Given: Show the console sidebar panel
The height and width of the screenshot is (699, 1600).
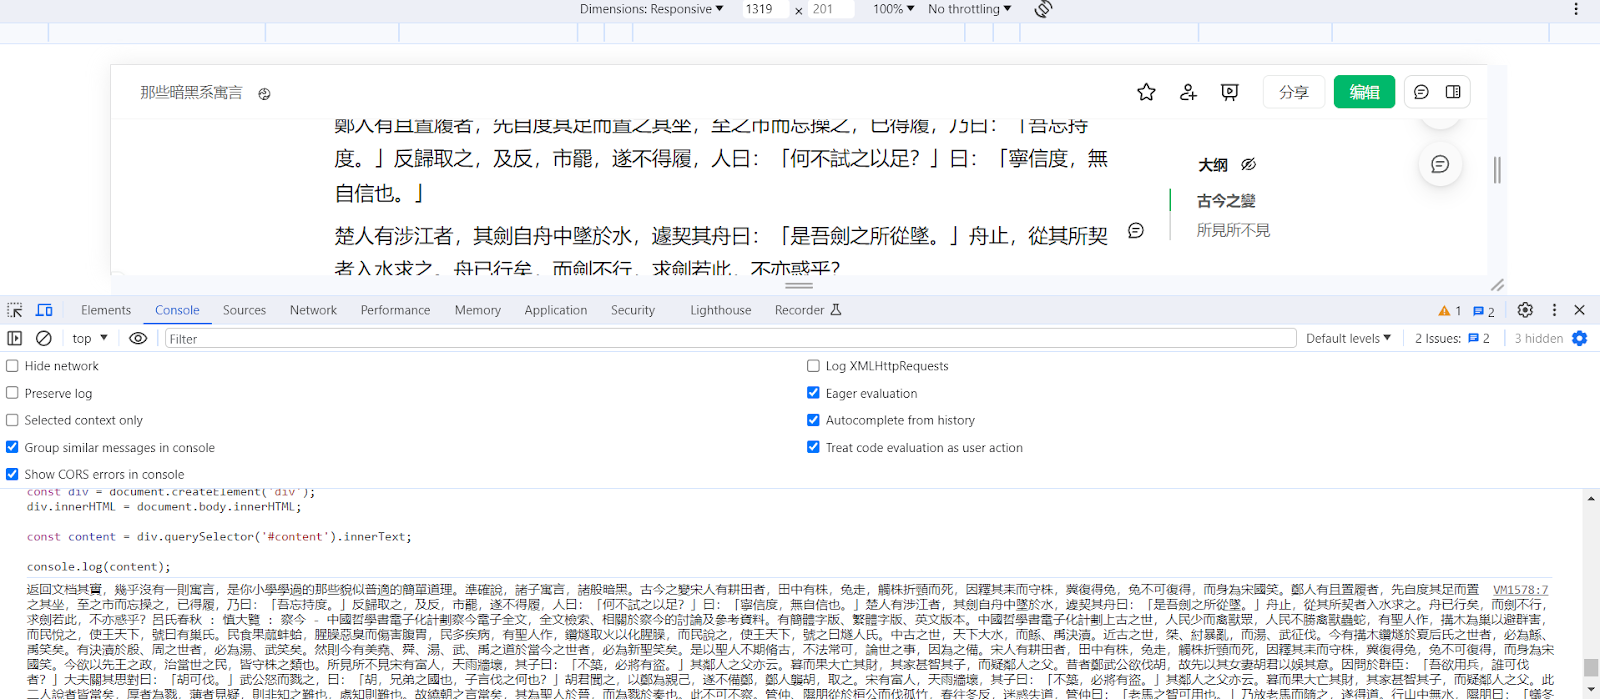Looking at the screenshot, I should (15, 338).
